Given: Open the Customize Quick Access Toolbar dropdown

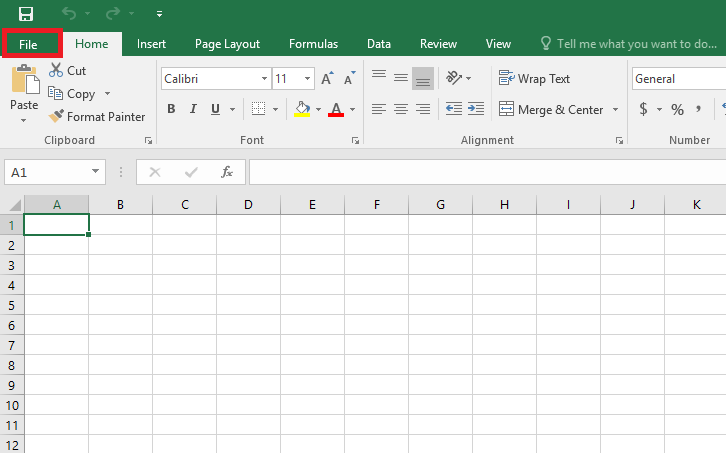Looking at the screenshot, I should [x=159, y=14].
